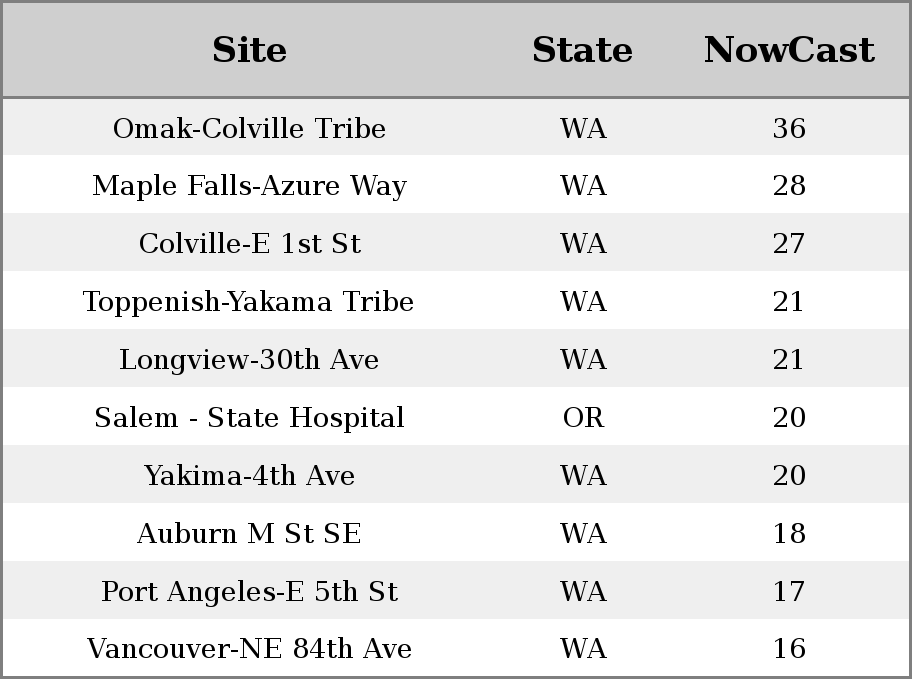Click the NowCast value 17
Screen dimensions: 912x679
click(789, 592)
